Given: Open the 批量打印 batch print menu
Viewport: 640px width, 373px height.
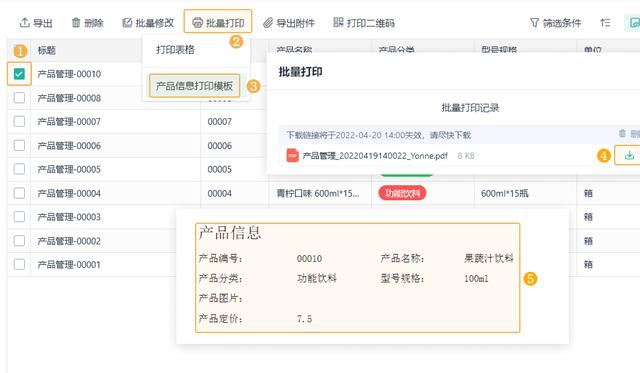Looking at the screenshot, I should 218,22.
